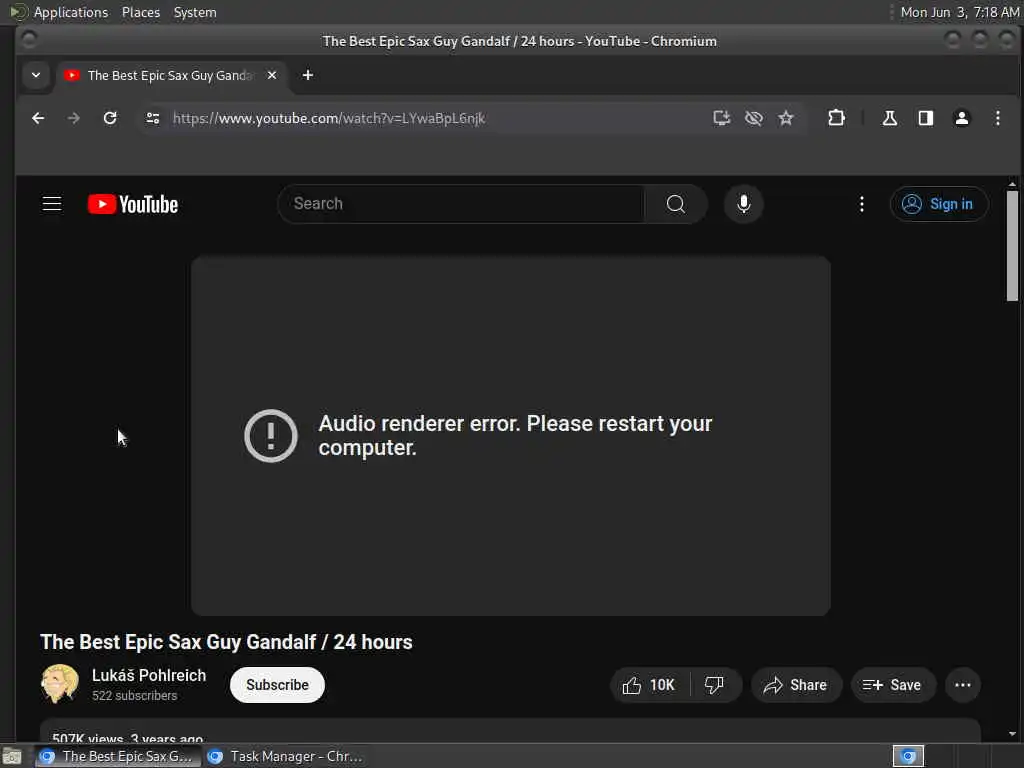Click the show desktop taskbar icon
This screenshot has height=768, width=1024.
(x=12, y=756)
